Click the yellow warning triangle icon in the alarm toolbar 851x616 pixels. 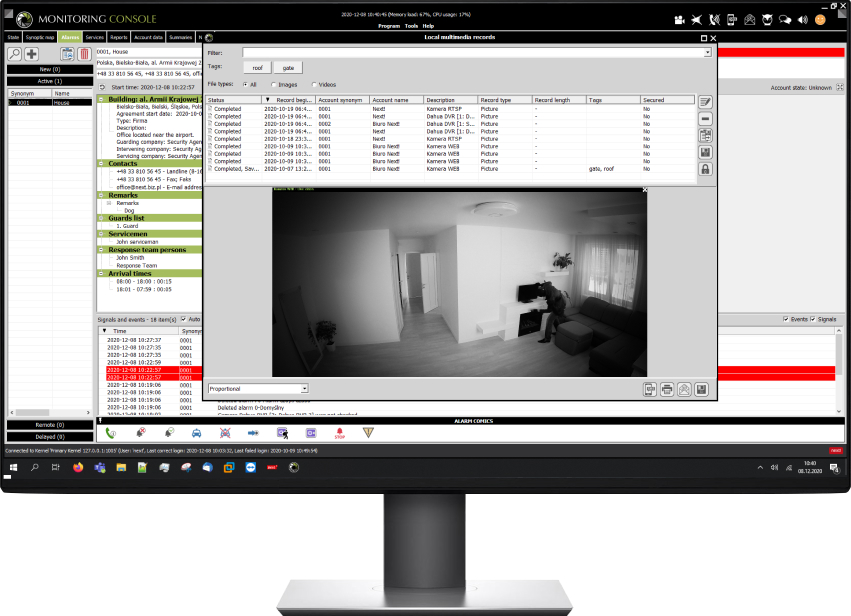point(368,433)
